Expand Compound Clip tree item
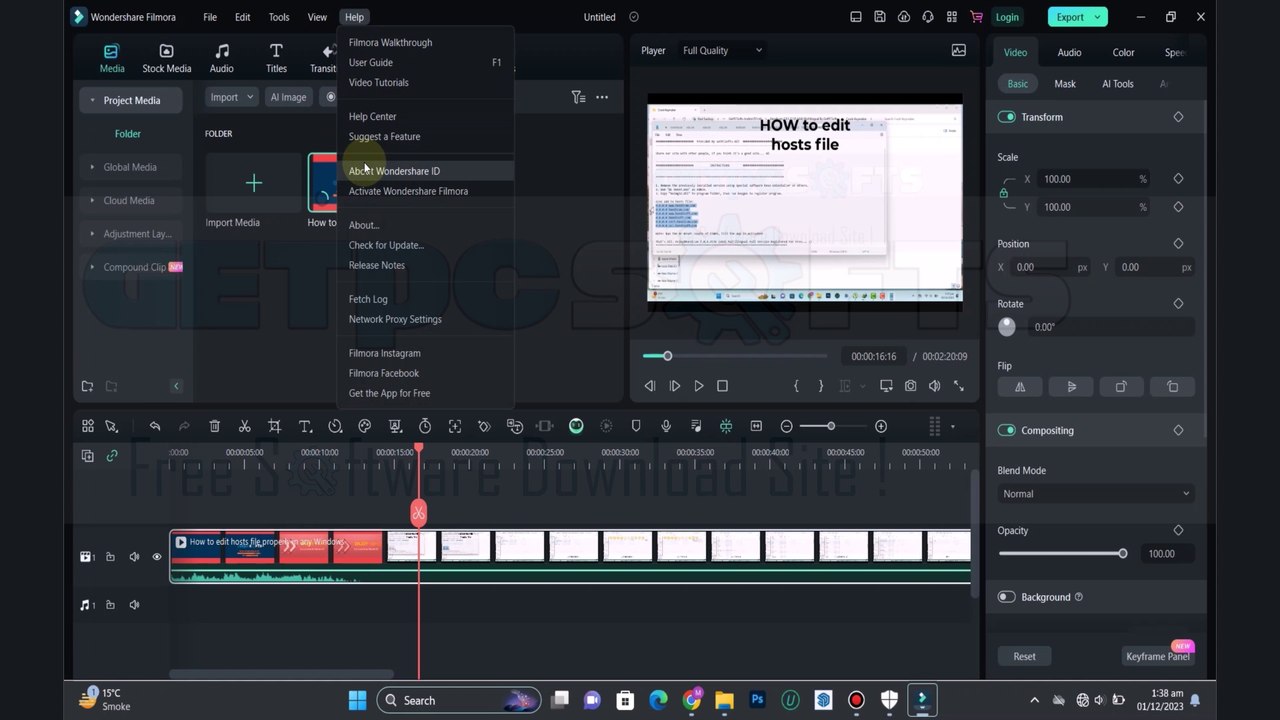Image resolution: width=1280 pixels, height=720 pixels. tap(93, 267)
